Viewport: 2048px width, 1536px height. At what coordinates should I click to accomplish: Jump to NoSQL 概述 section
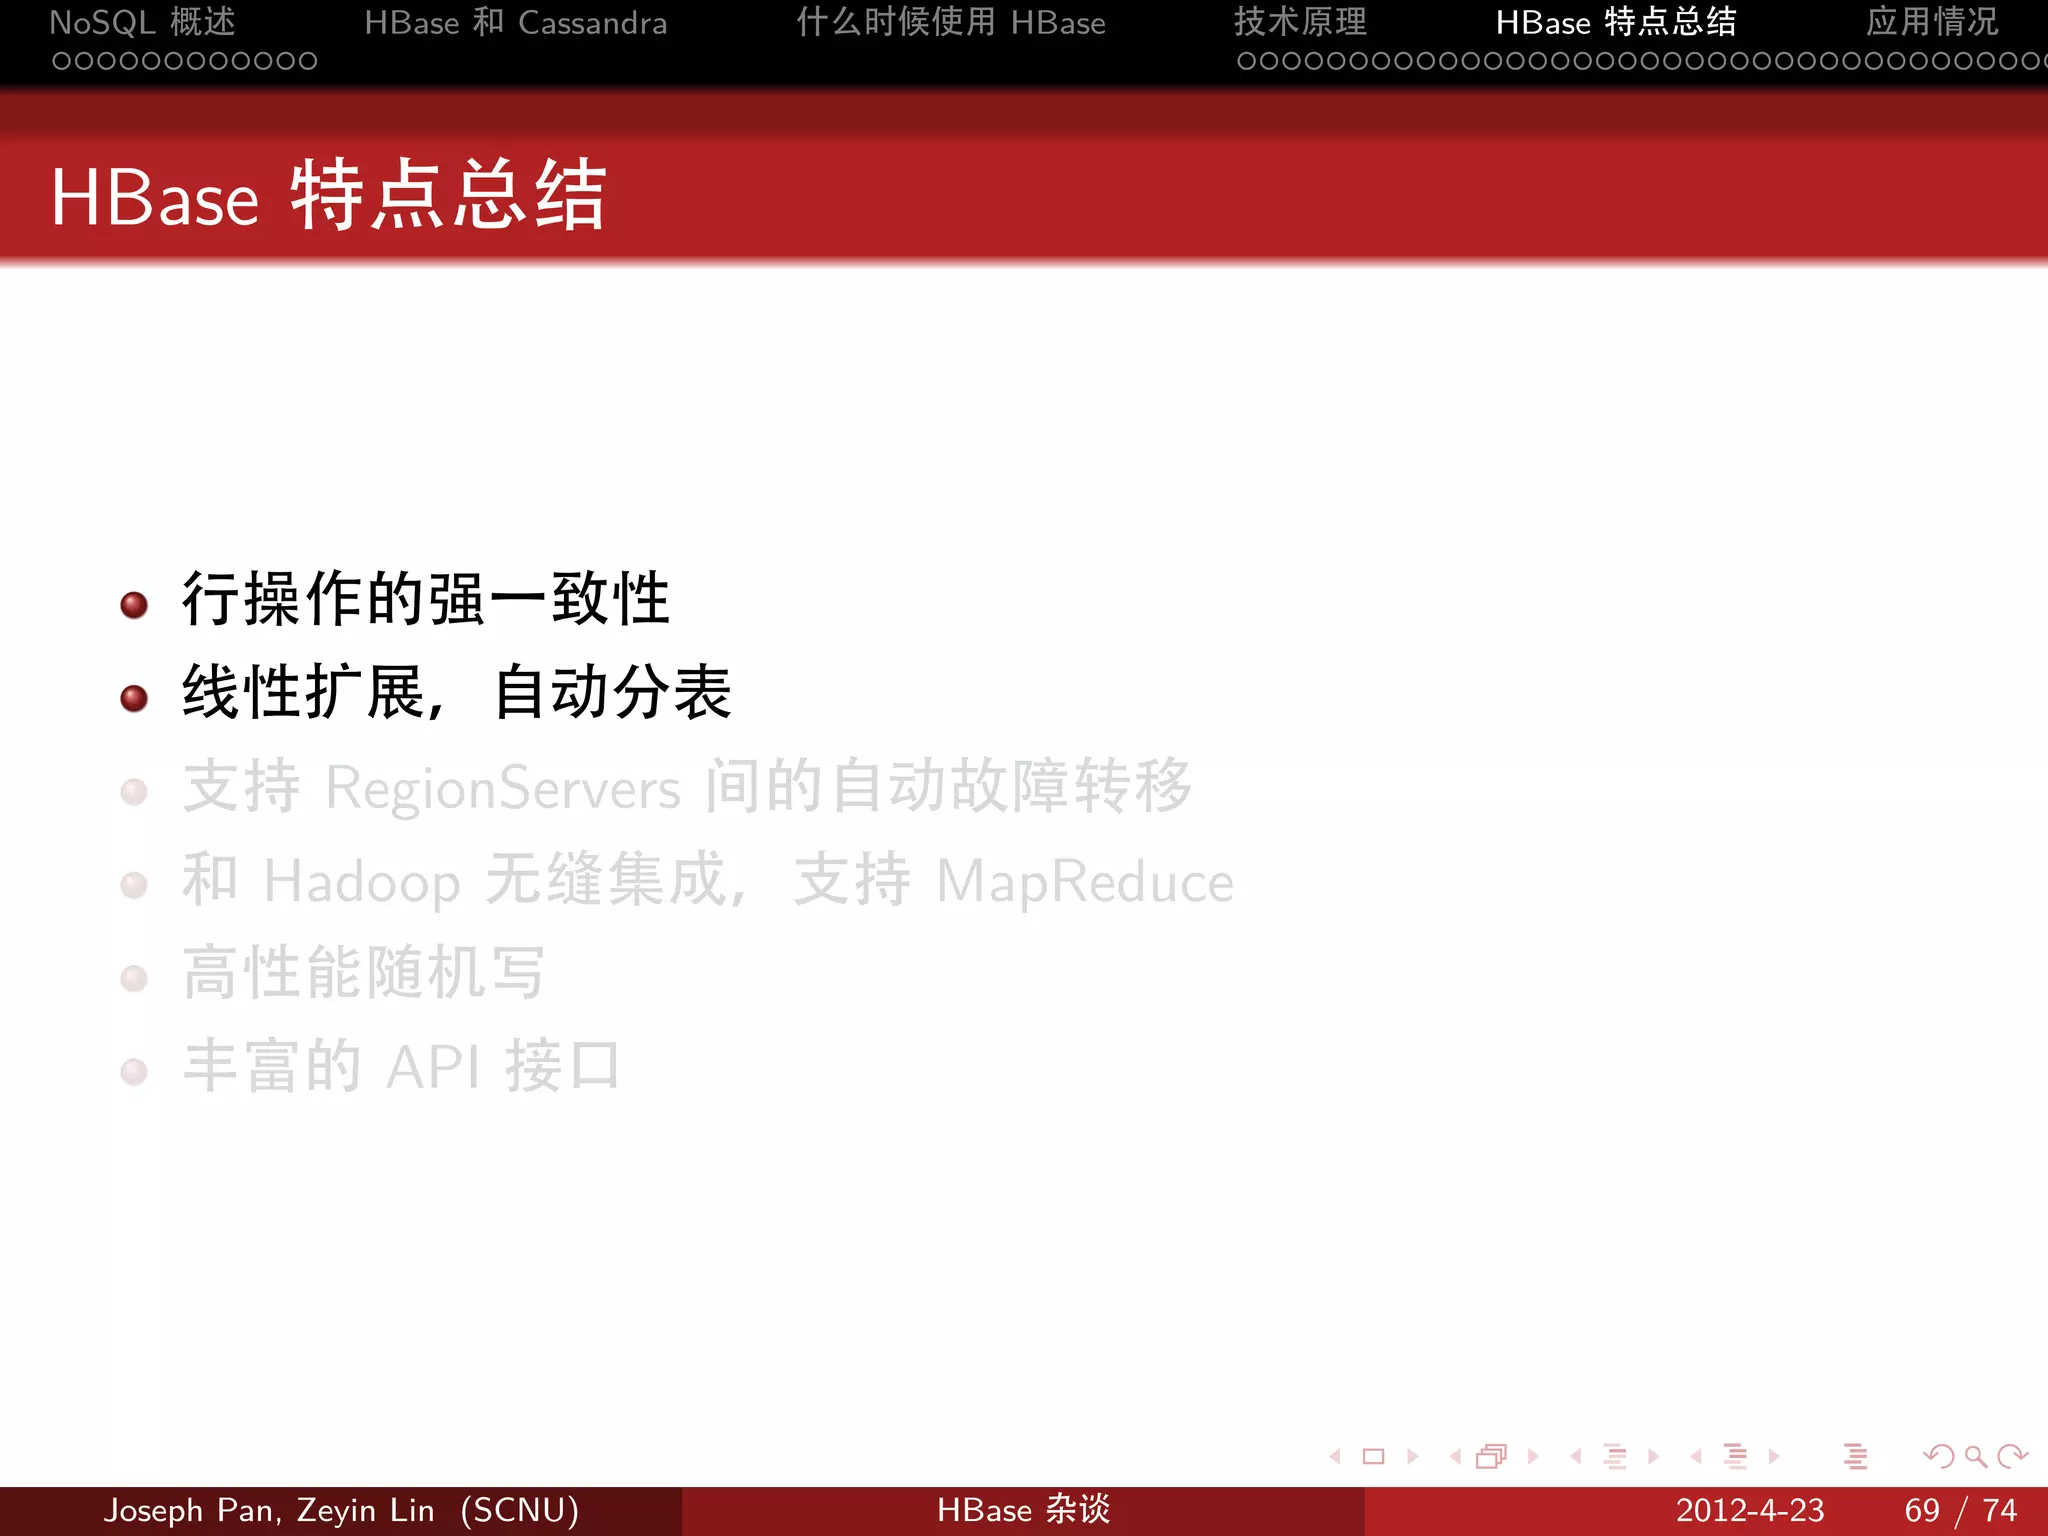143,22
